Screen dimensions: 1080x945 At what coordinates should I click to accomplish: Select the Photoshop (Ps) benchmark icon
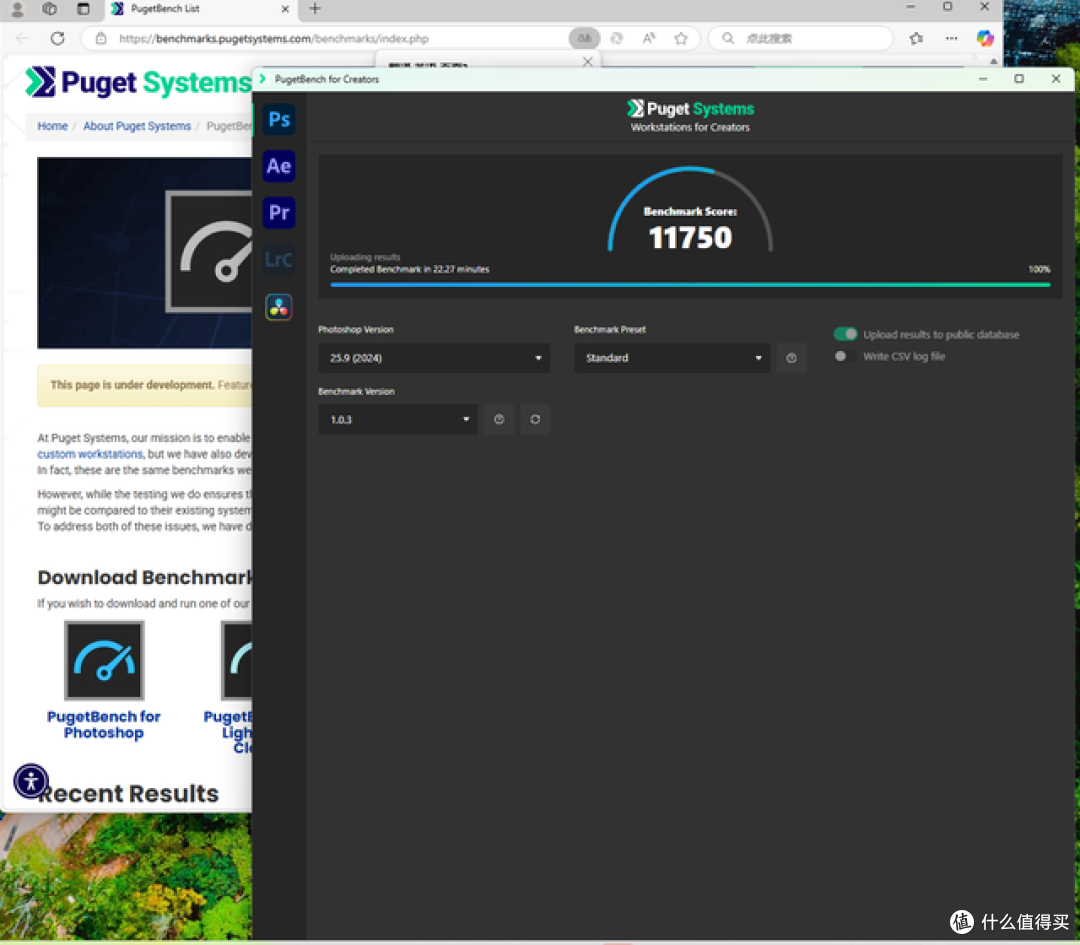[279, 120]
